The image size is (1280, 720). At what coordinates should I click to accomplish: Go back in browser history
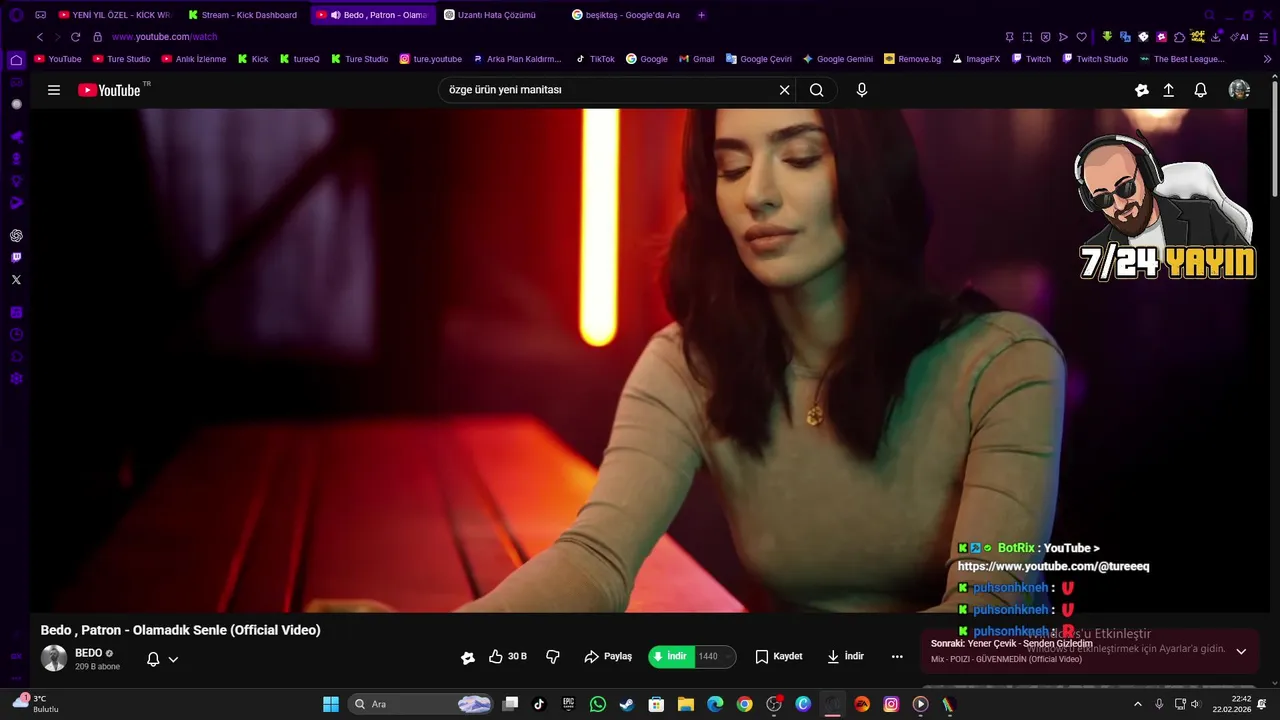click(x=40, y=37)
